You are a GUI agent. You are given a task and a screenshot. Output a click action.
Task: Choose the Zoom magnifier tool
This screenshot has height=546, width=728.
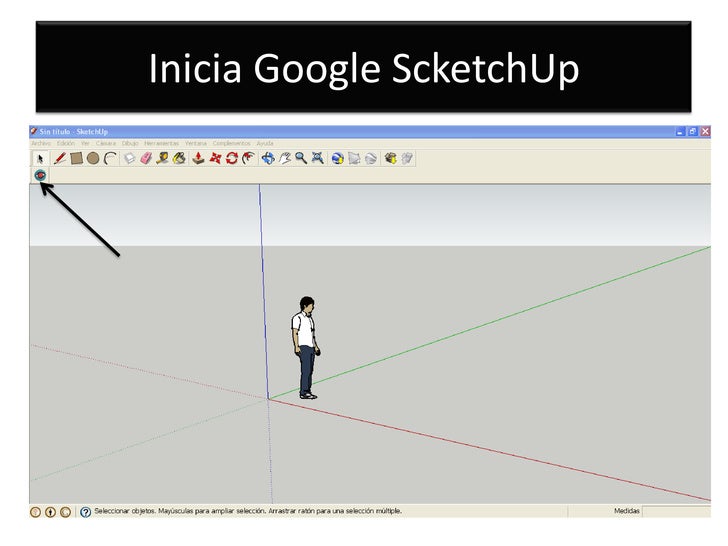[x=301, y=159]
